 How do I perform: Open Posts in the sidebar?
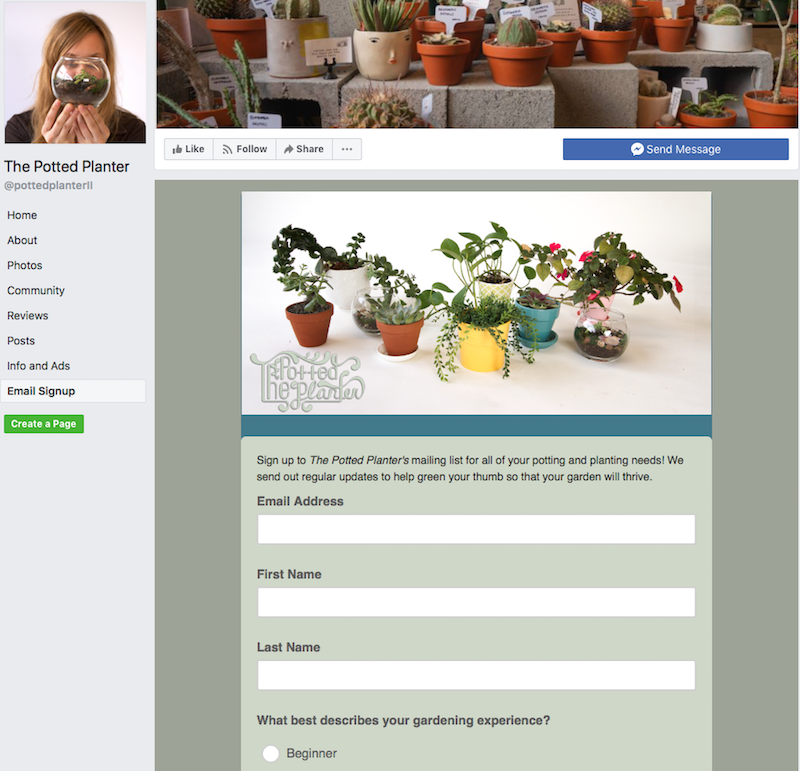tap(21, 340)
